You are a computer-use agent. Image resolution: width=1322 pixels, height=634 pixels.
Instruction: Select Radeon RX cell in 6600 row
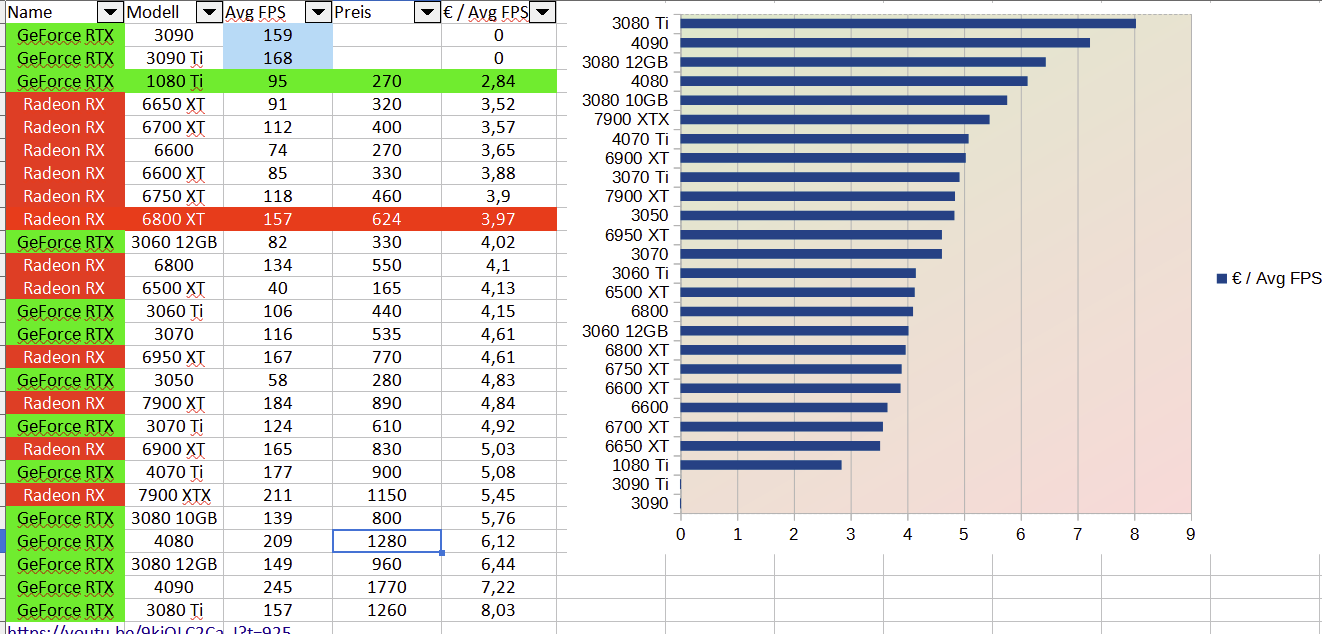coord(65,150)
